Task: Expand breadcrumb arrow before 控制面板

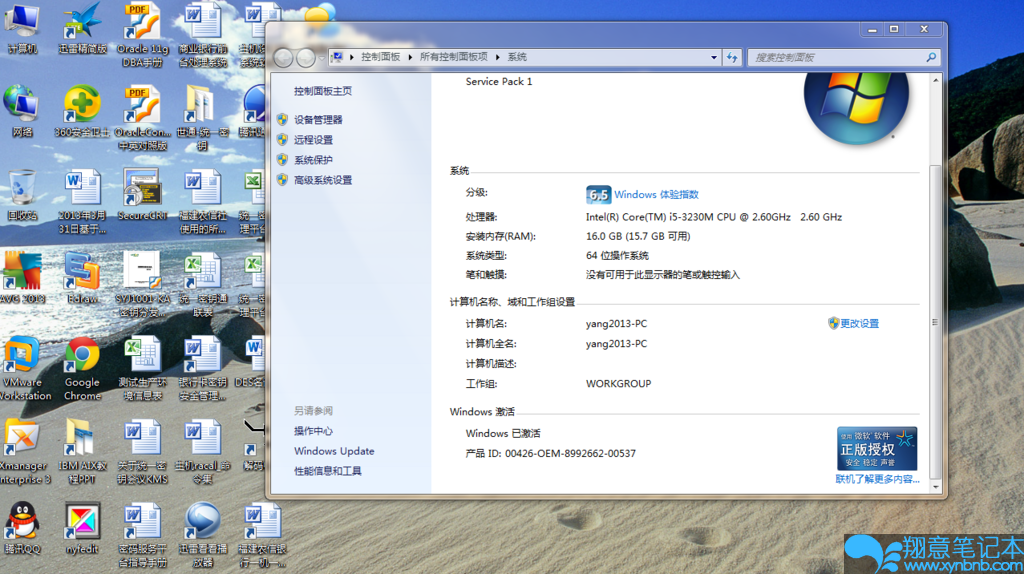Action: click(352, 57)
